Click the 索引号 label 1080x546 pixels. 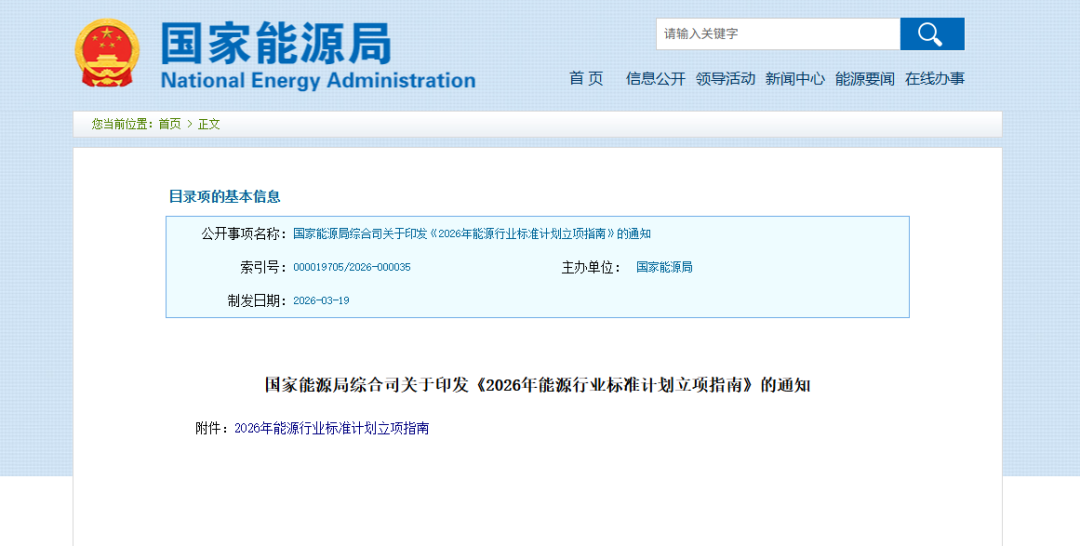point(263,267)
